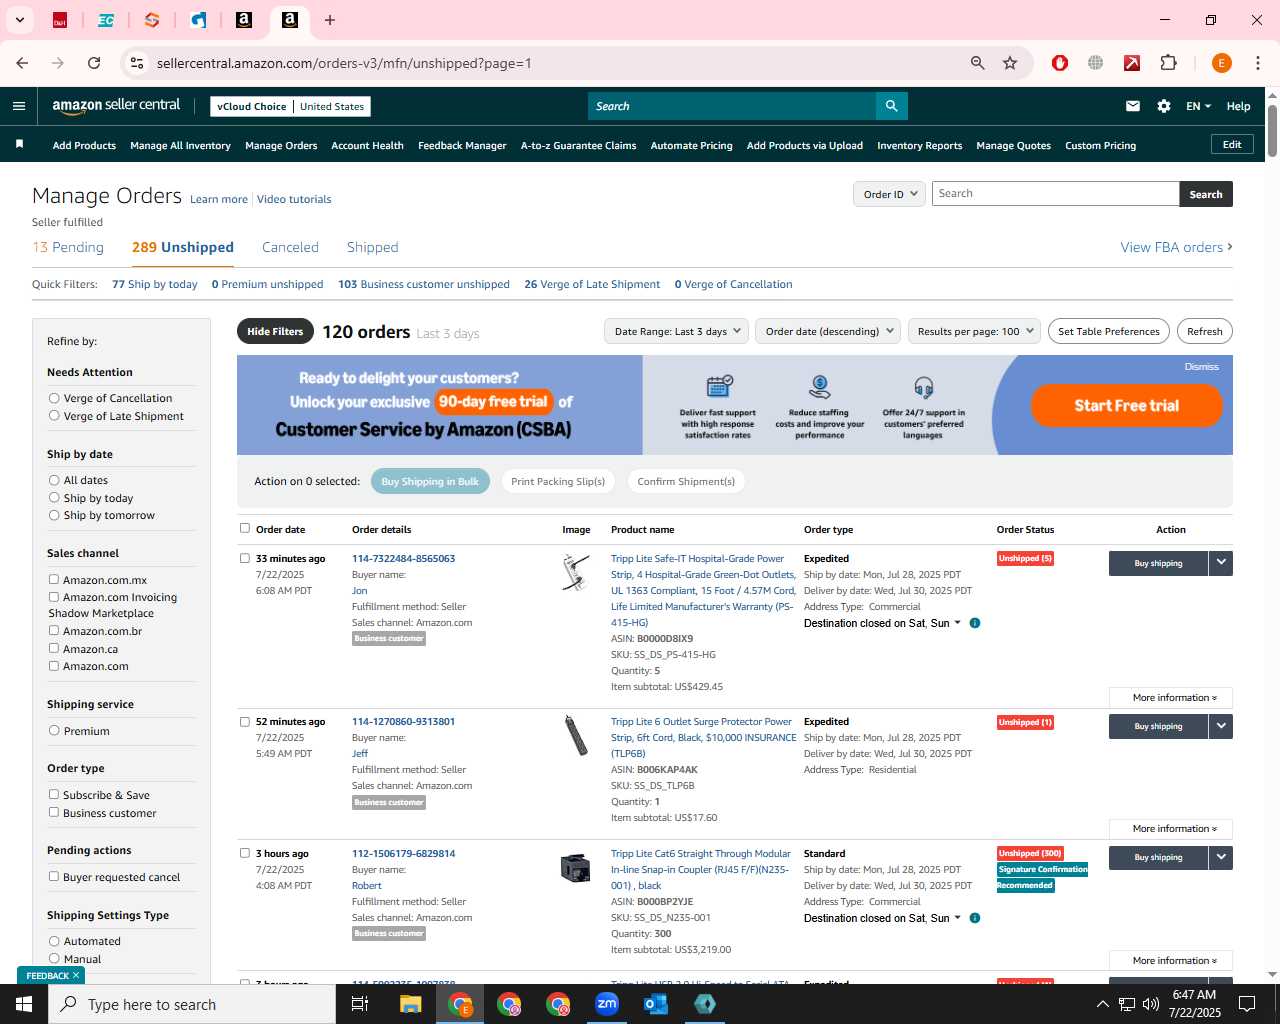Check the Subscribe & Save order type

(x=54, y=794)
